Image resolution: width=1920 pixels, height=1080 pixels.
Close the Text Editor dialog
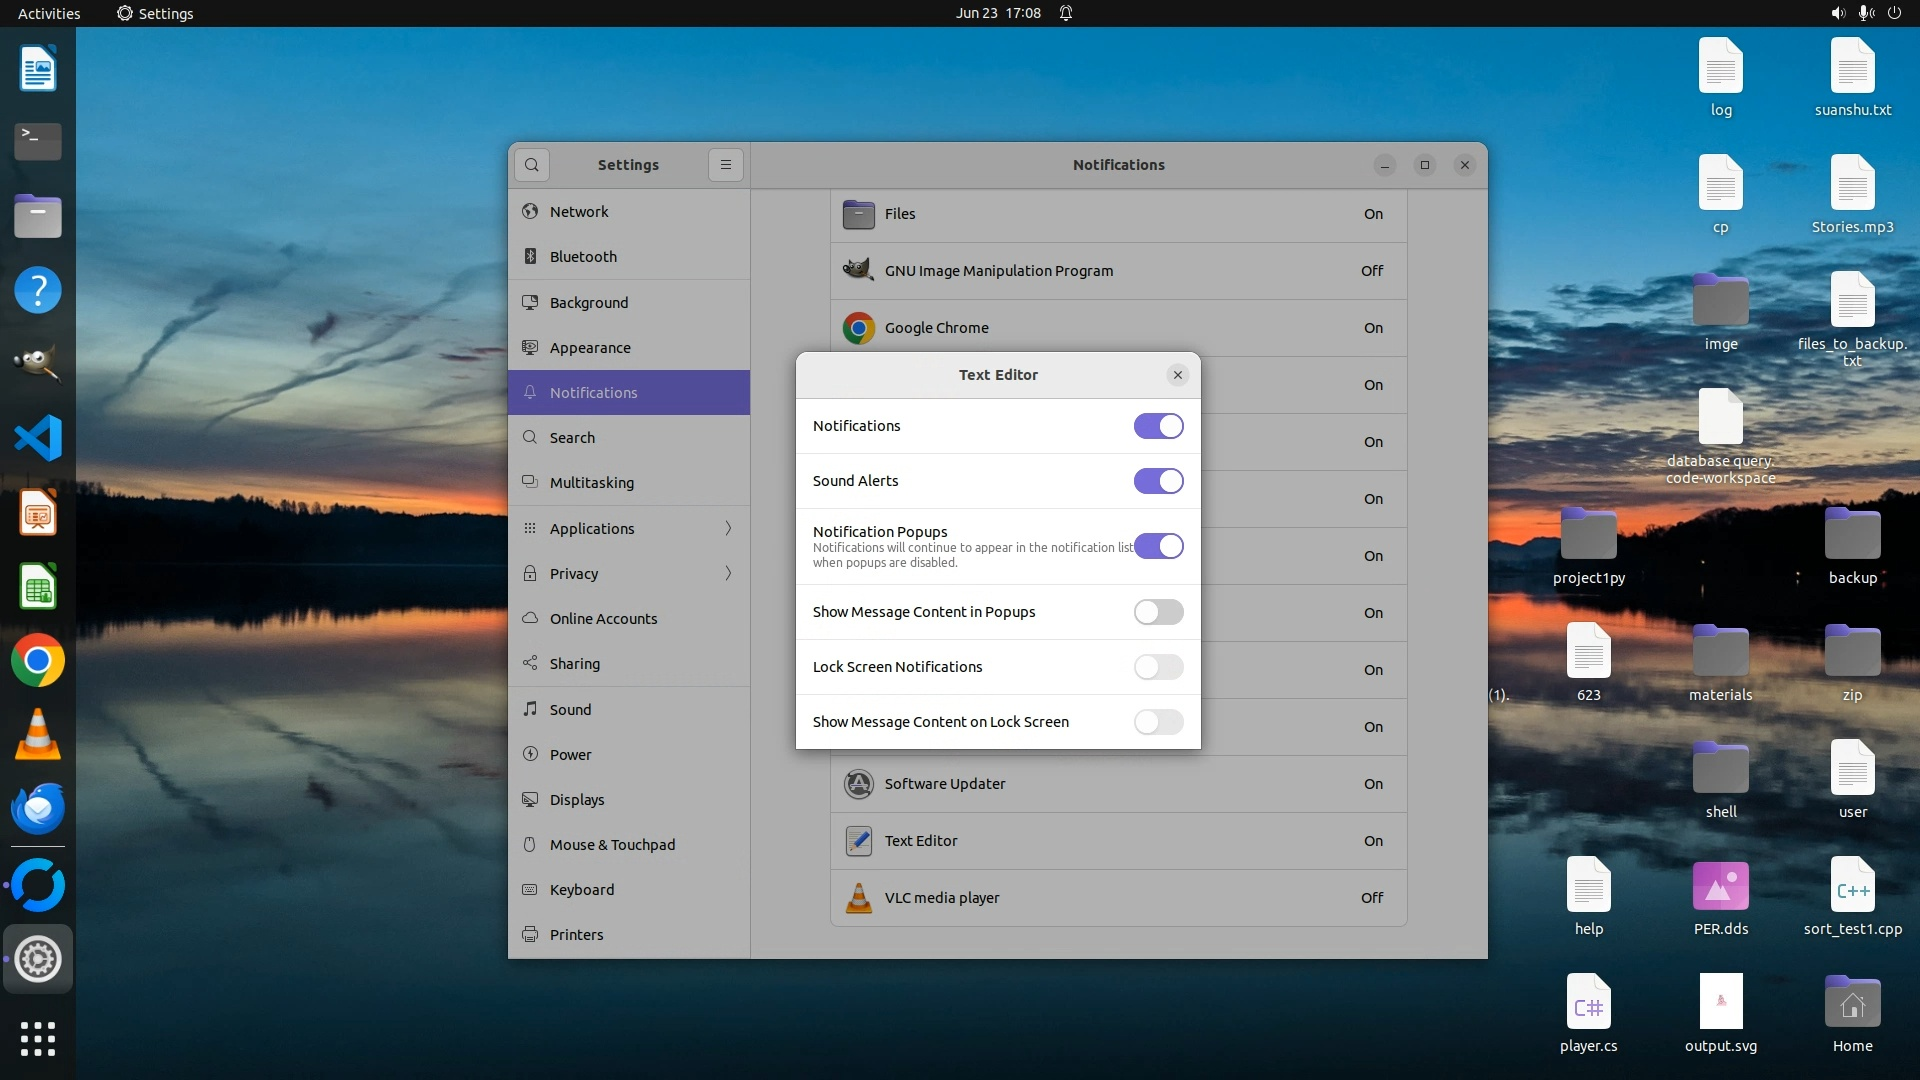[x=1177, y=375]
